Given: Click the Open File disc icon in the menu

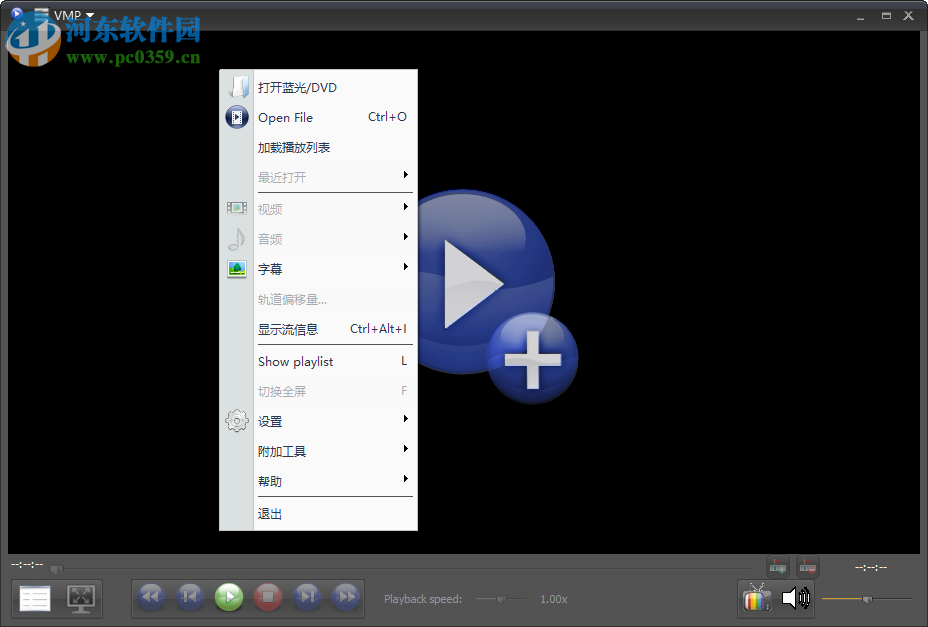Looking at the screenshot, I should point(237,117).
